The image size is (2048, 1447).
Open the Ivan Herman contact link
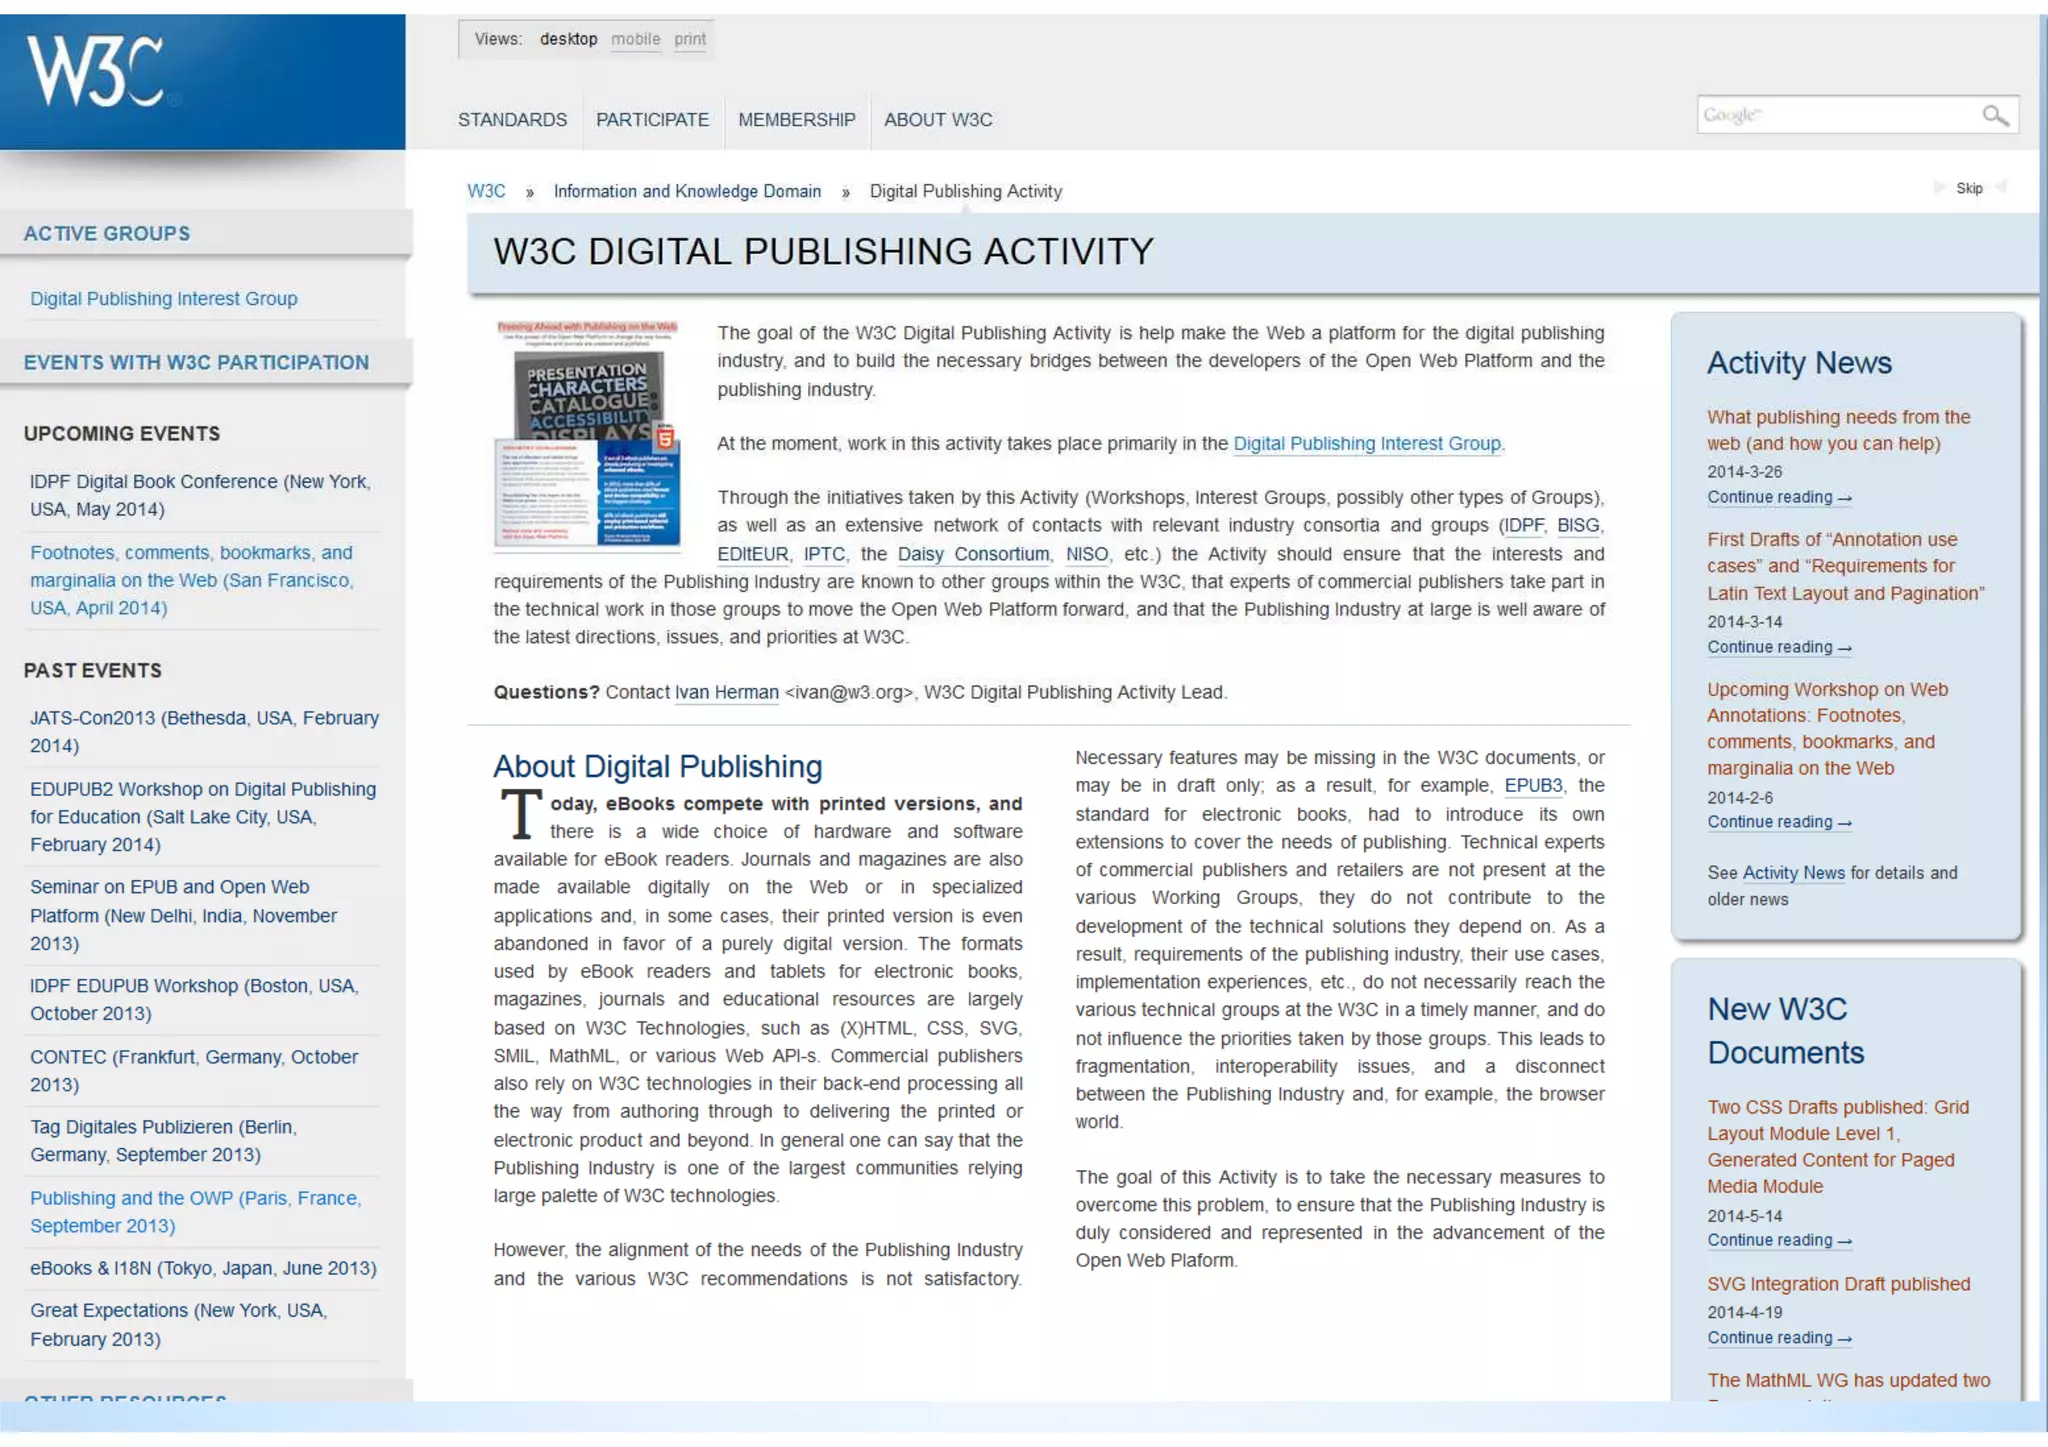[x=726, y=692]
